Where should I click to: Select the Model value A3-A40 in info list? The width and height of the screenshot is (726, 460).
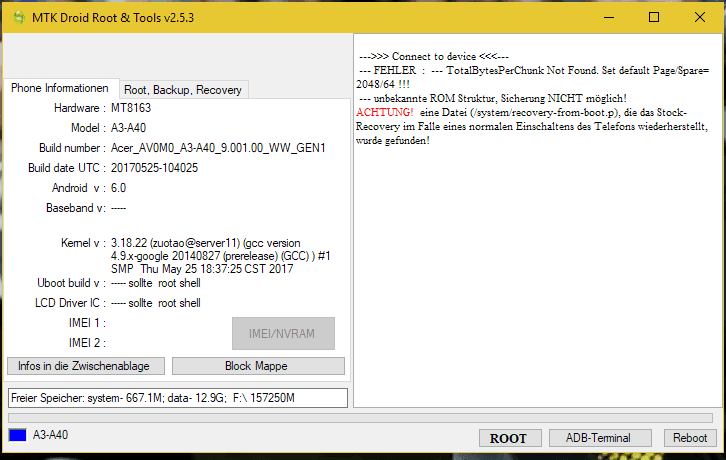tap(128, 128)
